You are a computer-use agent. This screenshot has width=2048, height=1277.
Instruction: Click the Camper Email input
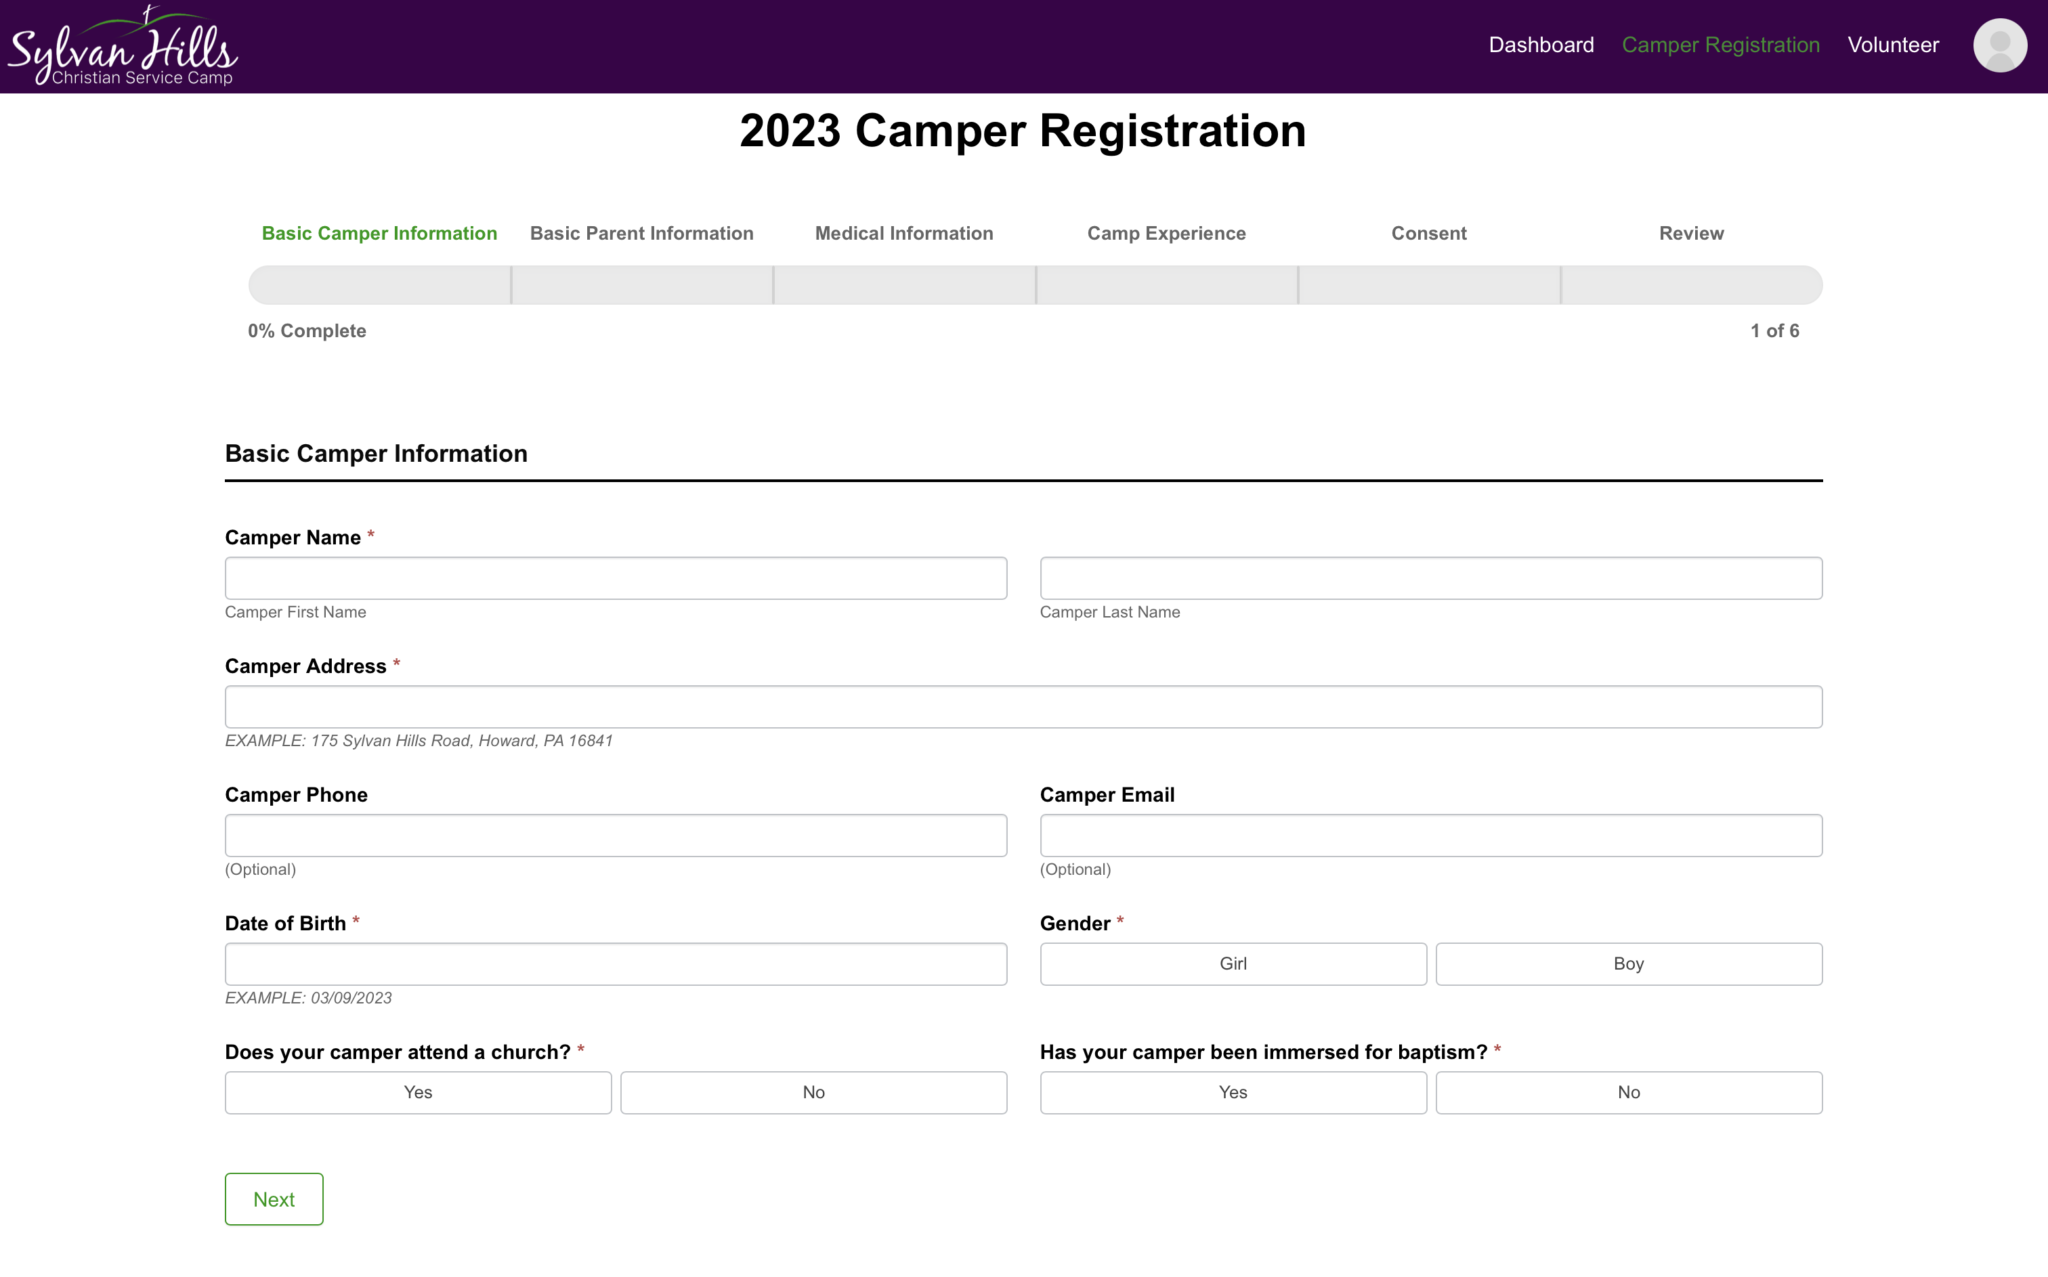1430,835
